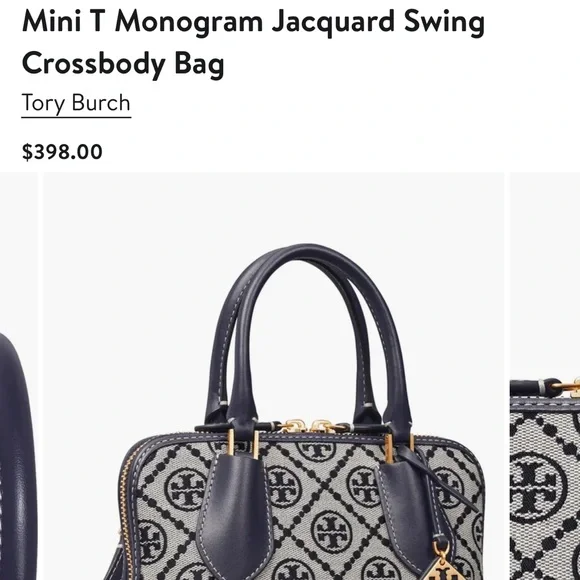Show the previous image at left edge
The width and height of the screenshot is (580, 580).
(18, 376)
